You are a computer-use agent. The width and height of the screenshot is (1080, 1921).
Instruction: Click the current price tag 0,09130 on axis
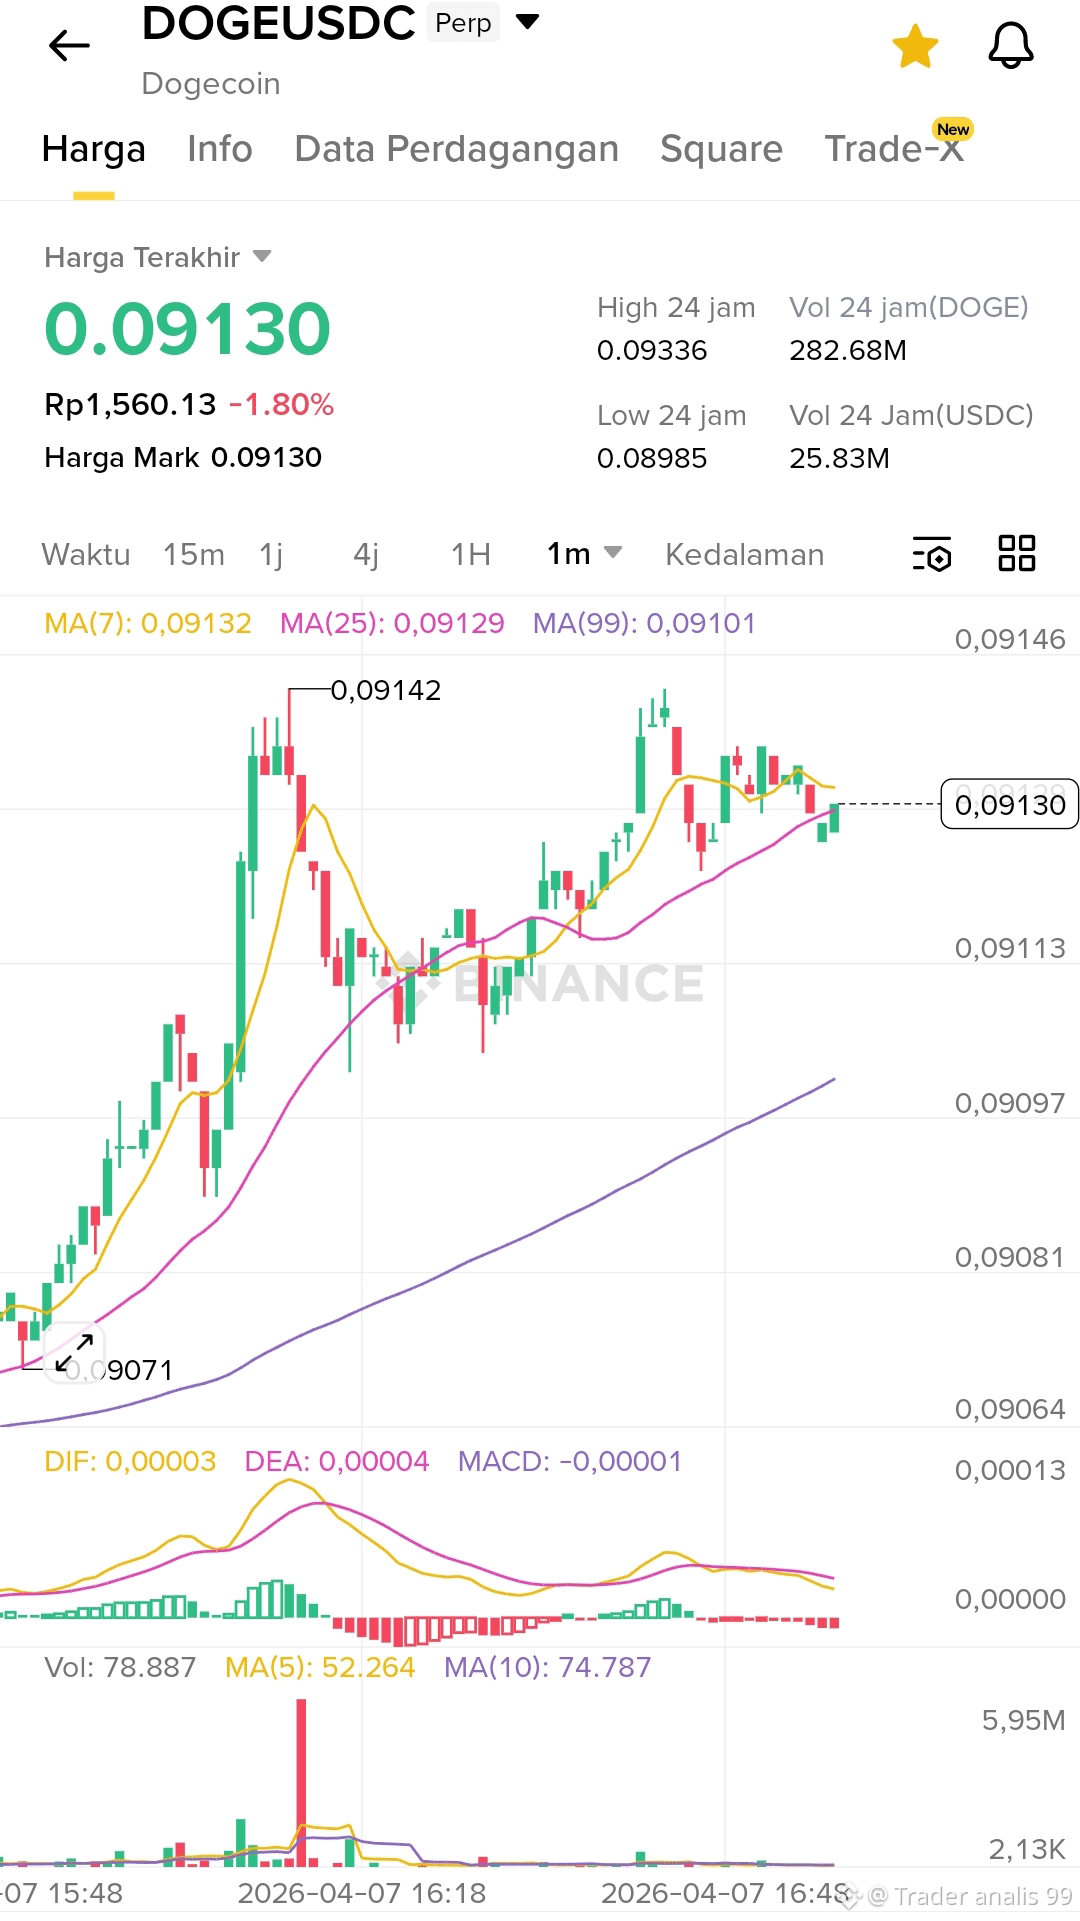pyautogui.click(x=1010, y=804)
